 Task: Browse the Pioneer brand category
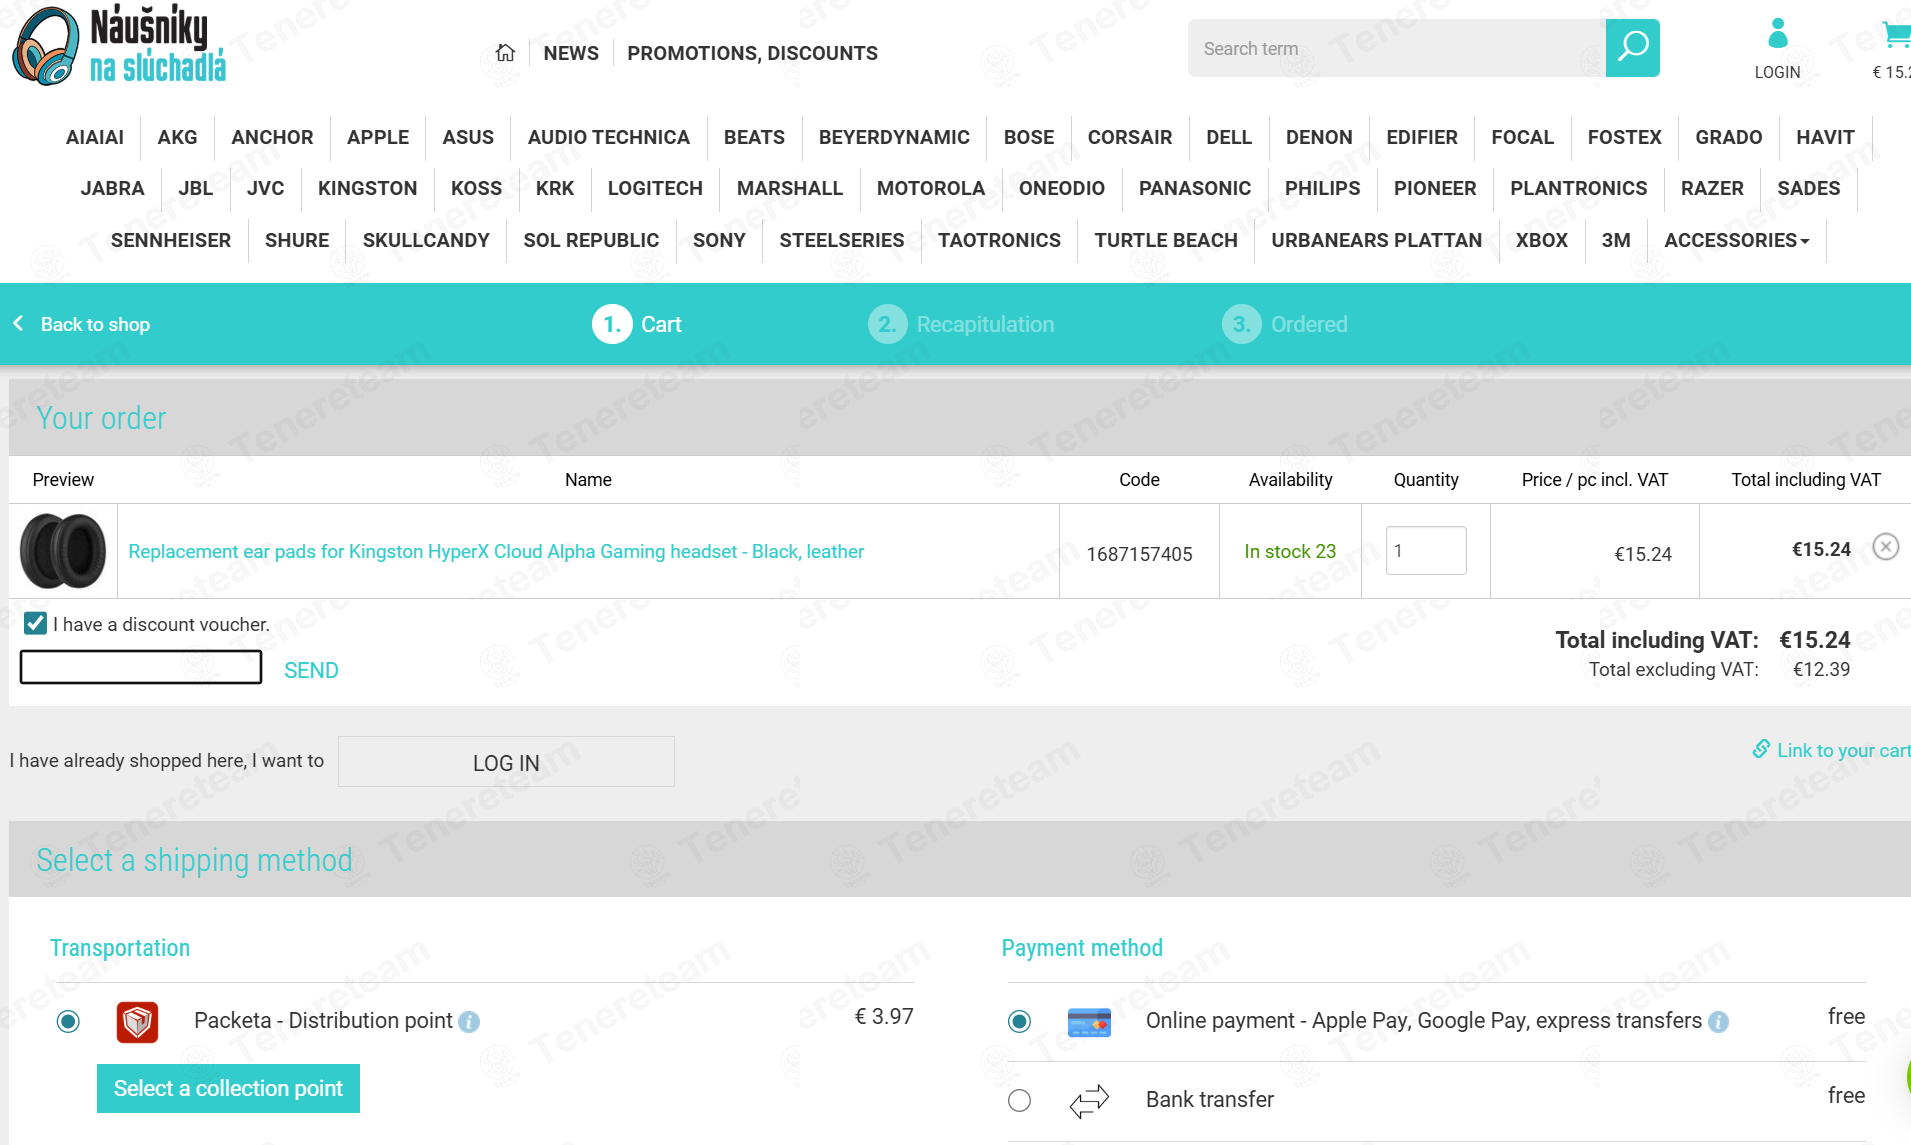click(x=1435, y=188)
